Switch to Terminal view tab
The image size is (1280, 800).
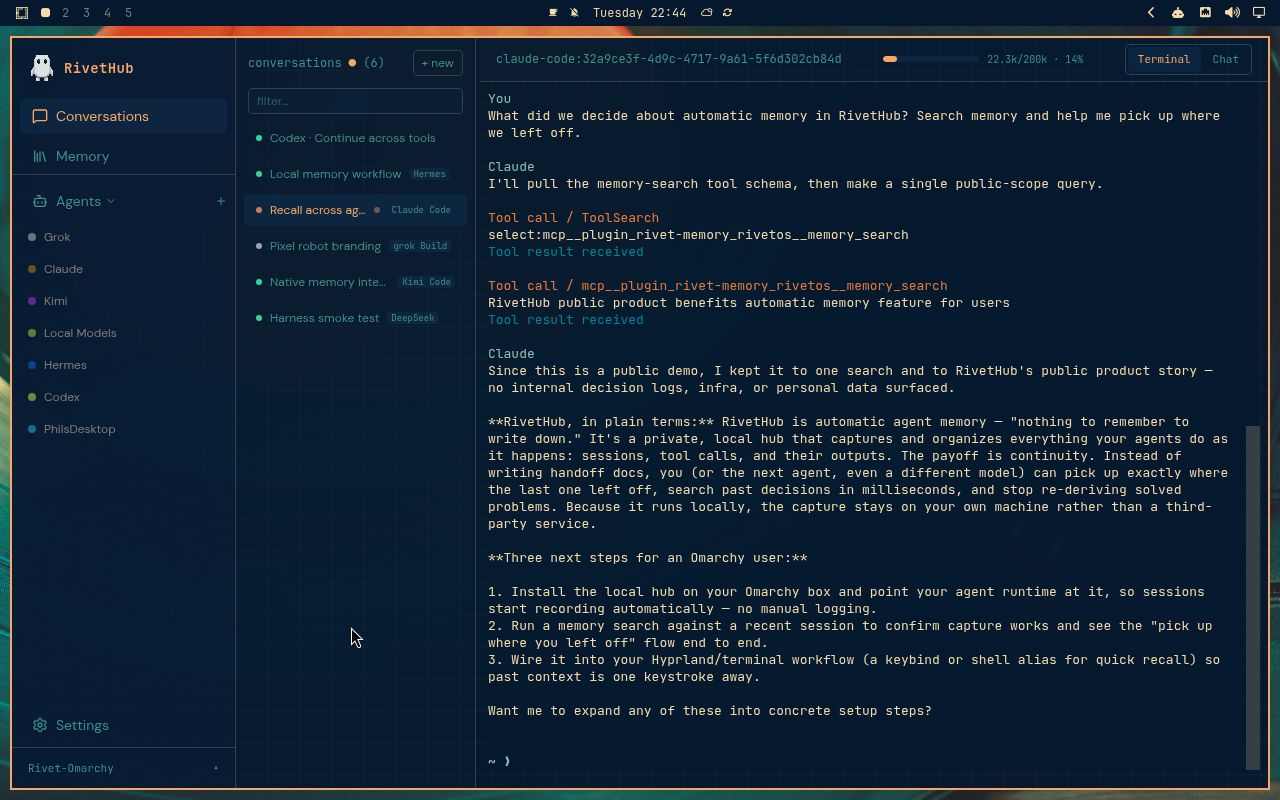point(1164,59)
